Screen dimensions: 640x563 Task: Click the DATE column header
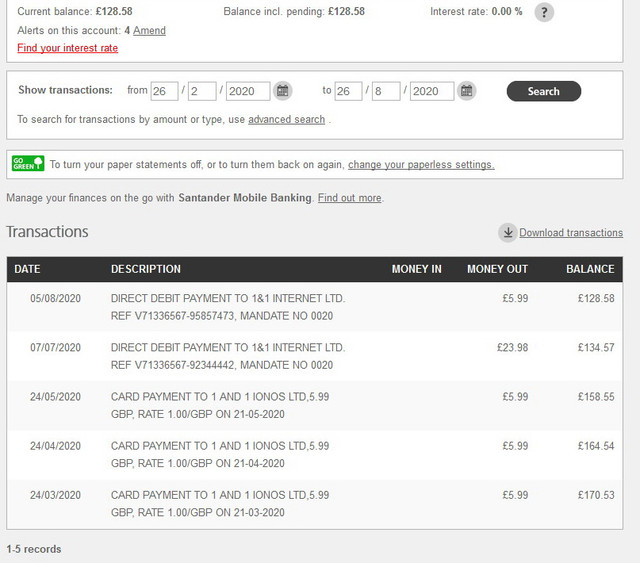[27, 269]
